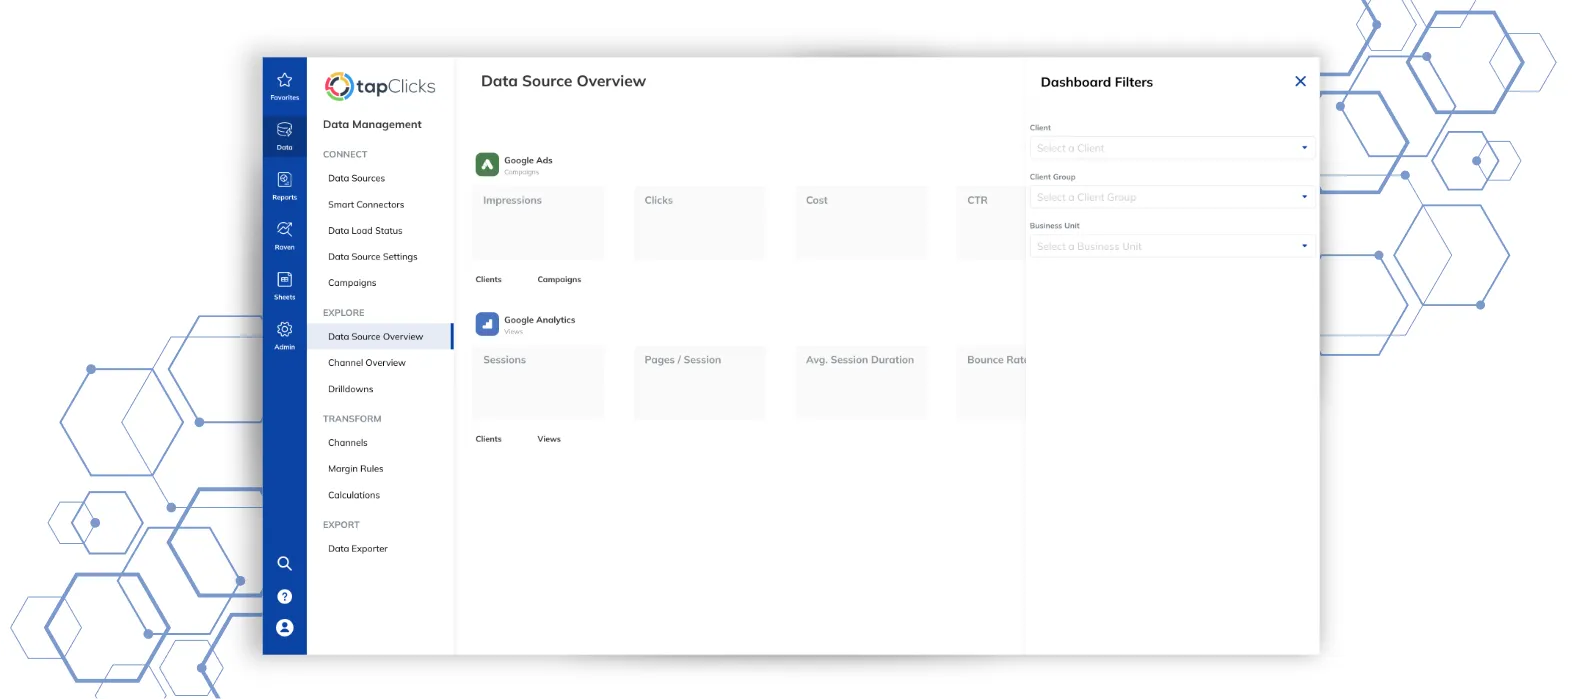Open the user profile icon
The height and width of the screenshot is (700, 1575).
pyautogui.click(x=284, y=628)
